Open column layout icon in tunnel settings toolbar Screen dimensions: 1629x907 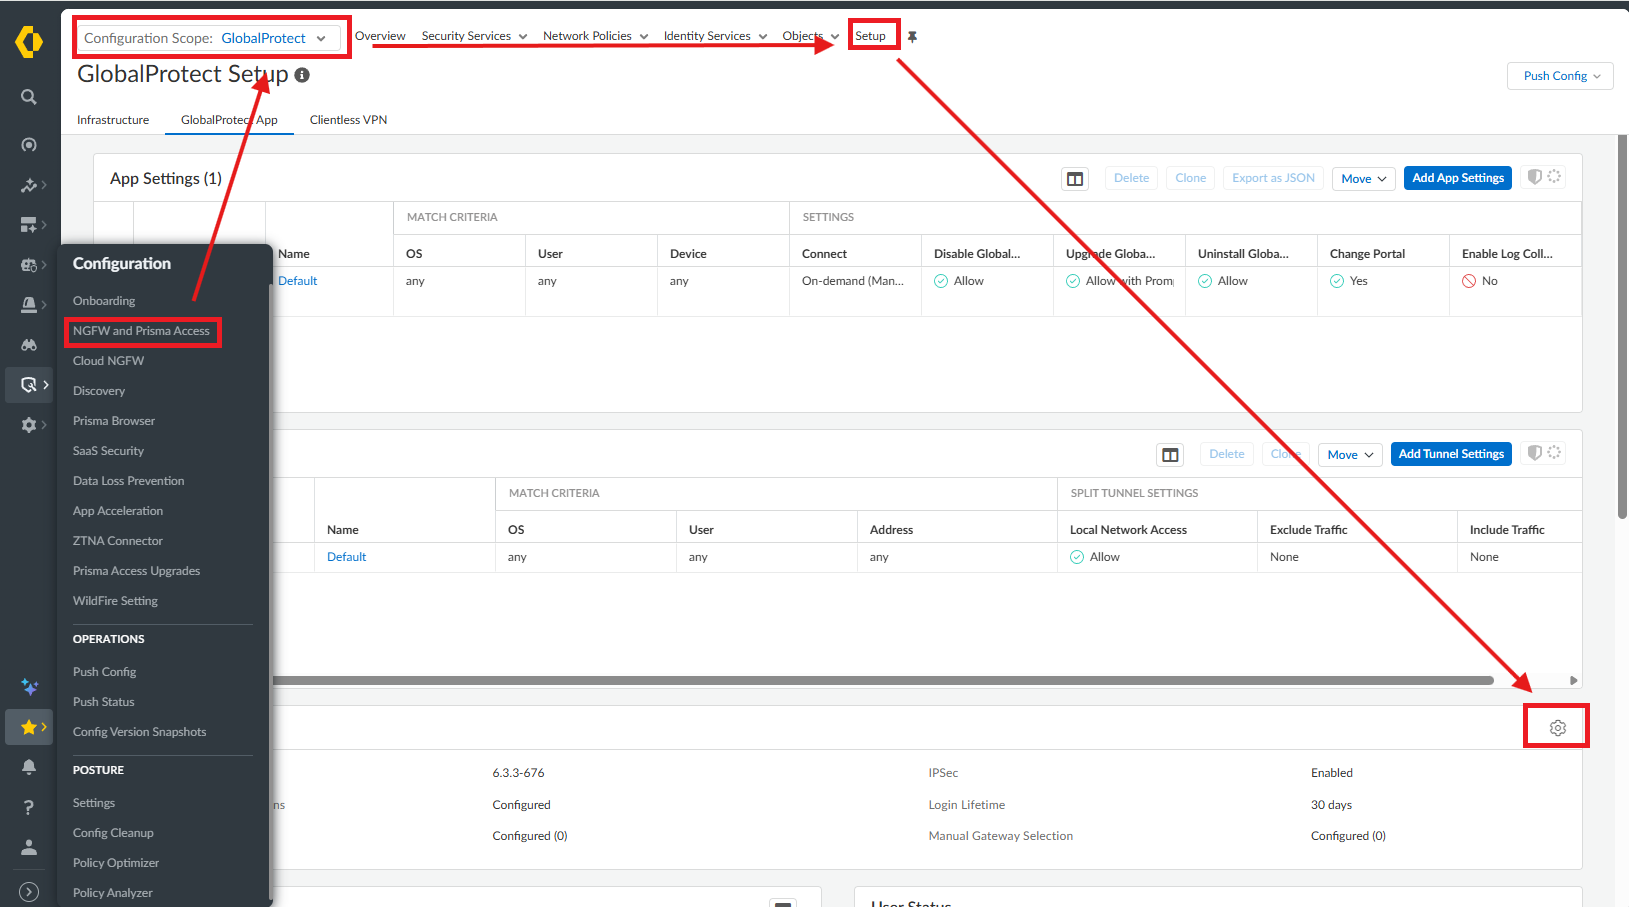(1170, 455)
